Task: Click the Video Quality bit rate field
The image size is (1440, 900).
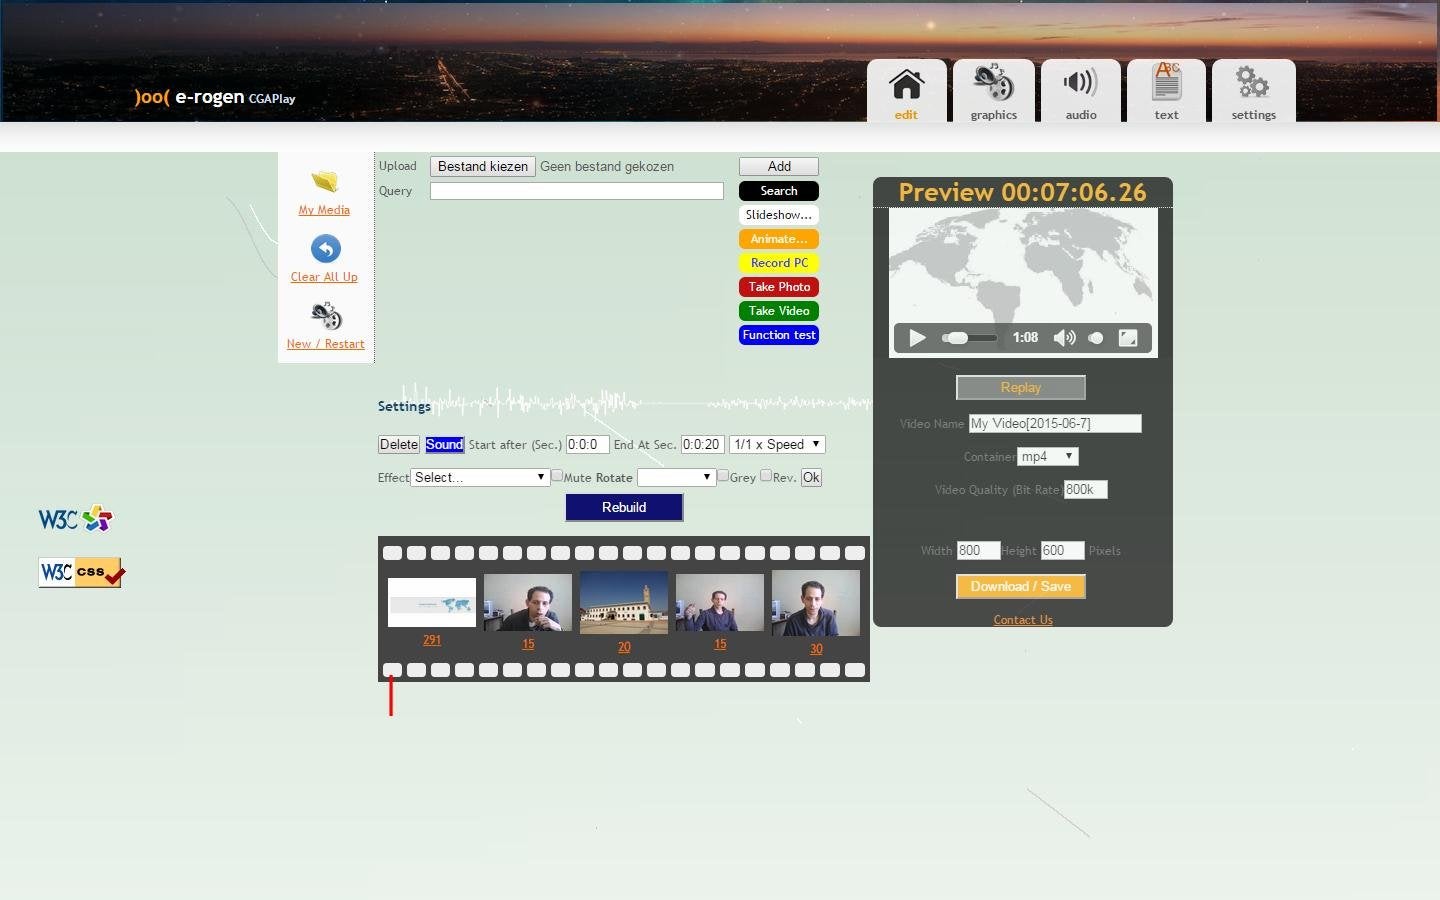Action: [1086, 489]
